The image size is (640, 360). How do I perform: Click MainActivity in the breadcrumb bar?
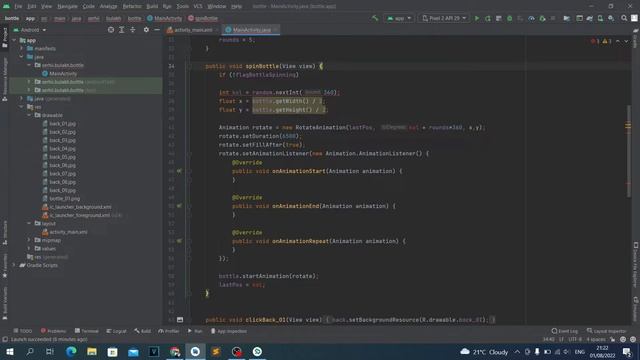164,18
